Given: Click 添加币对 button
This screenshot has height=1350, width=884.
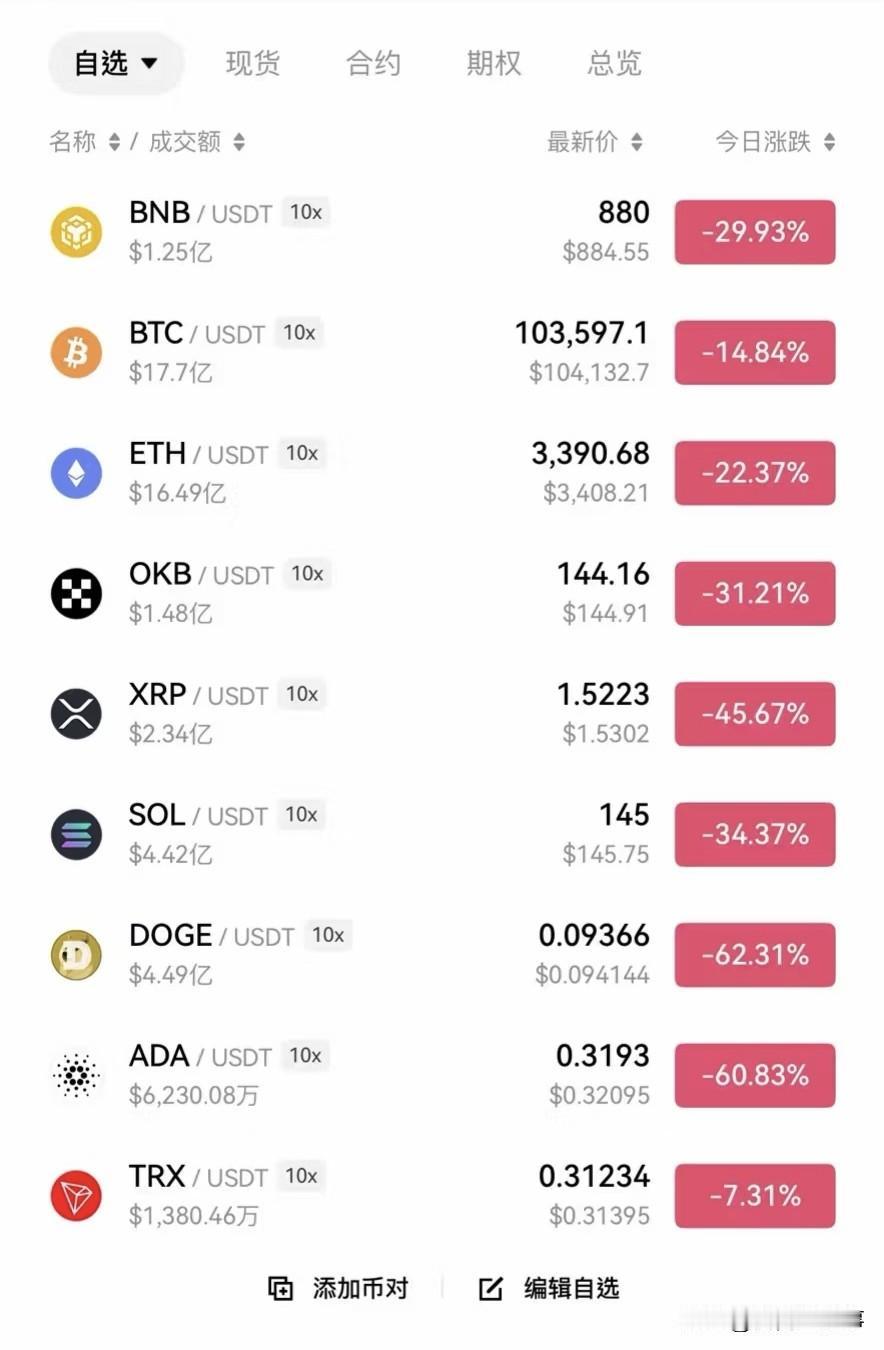Looking at the screenshot, I should pos(339,1288).
